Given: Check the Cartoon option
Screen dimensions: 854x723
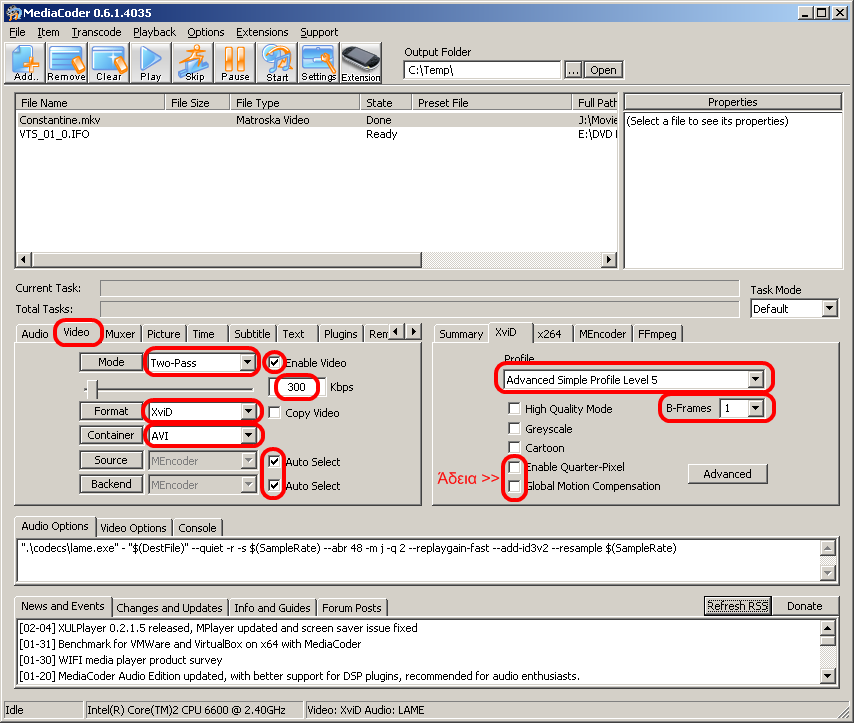Looking at the screenshot, I should [514, 447].
